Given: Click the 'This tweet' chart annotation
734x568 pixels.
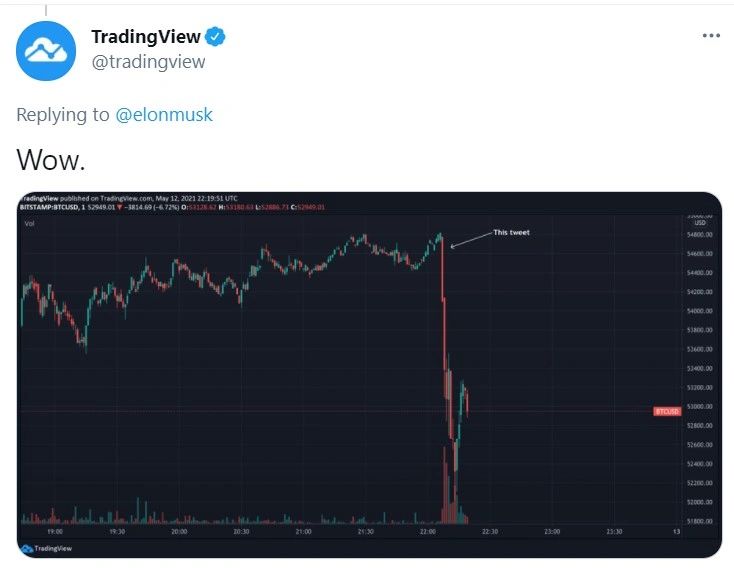Looking at the screenshot, I should (511, 232).
